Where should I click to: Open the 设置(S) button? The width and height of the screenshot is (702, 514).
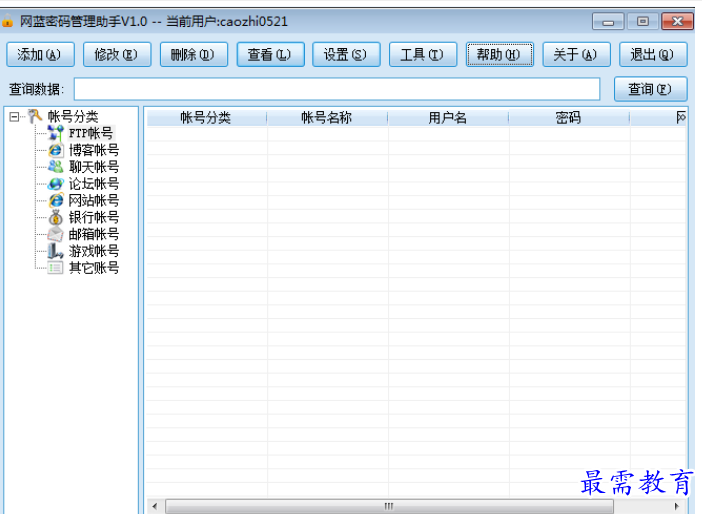pyautogui.click(x=346, y=55)
